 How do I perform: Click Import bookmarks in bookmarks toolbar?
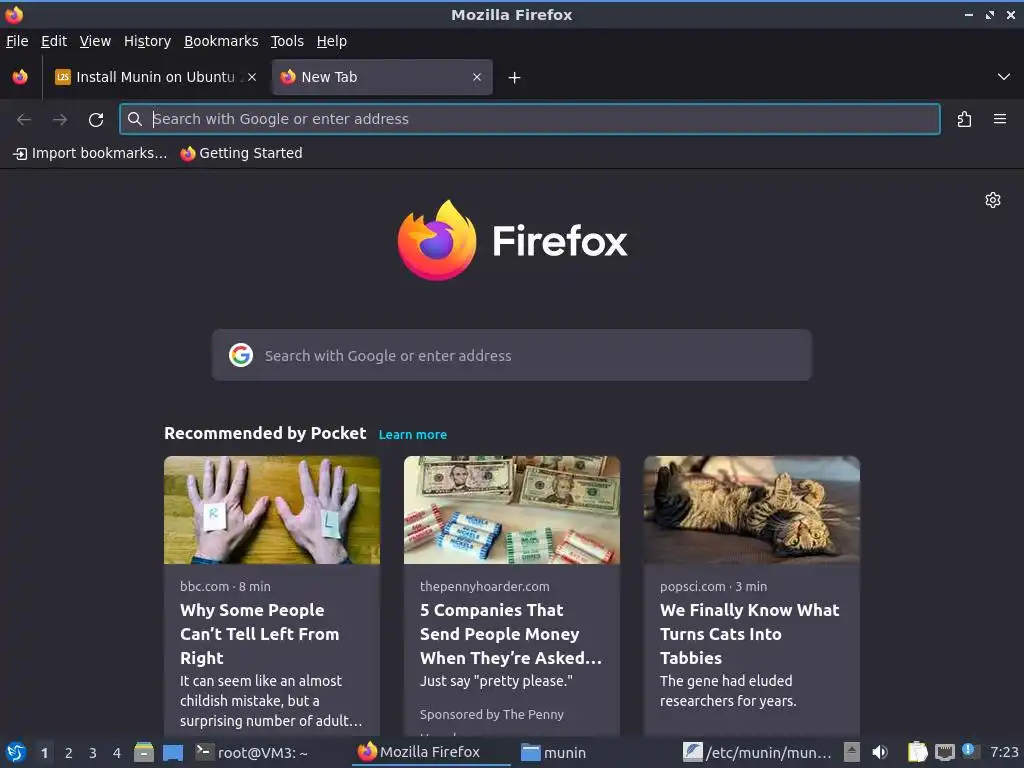[x=90, y=153]
